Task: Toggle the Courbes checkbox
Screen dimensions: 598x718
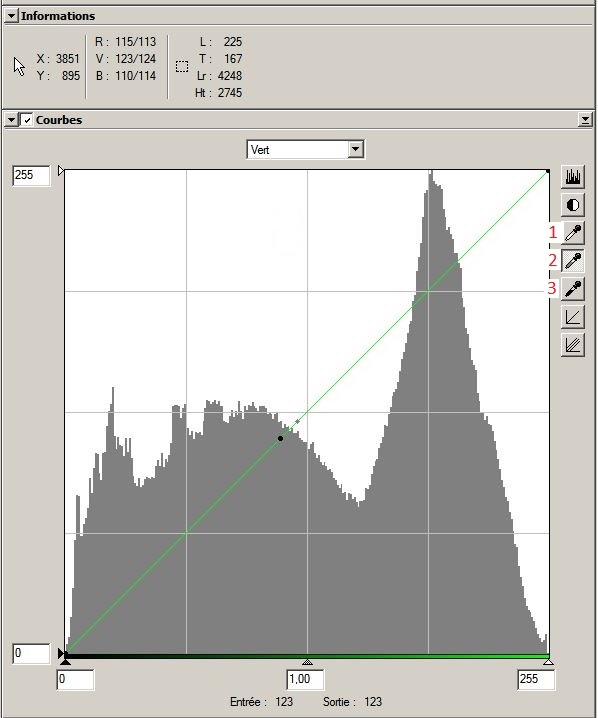Action: coord(27,120)
